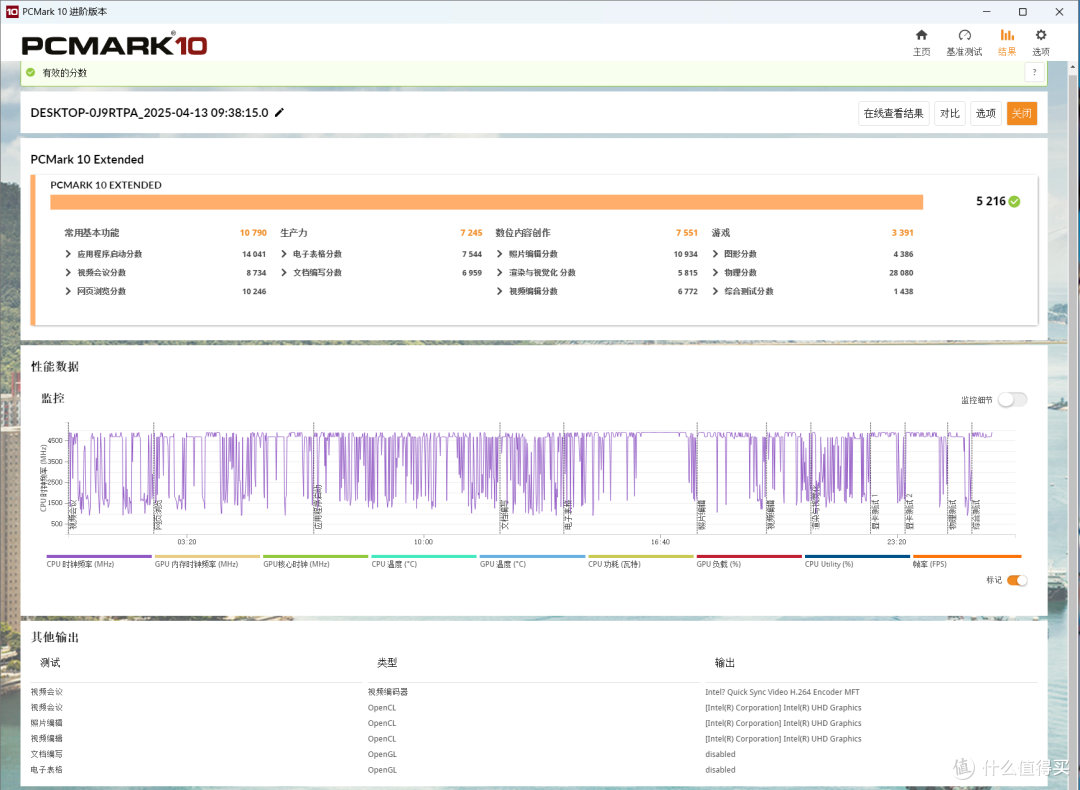Click the 视频编码器 type cell
This screenshot has height=790, width=1080.
coord(388,692)
